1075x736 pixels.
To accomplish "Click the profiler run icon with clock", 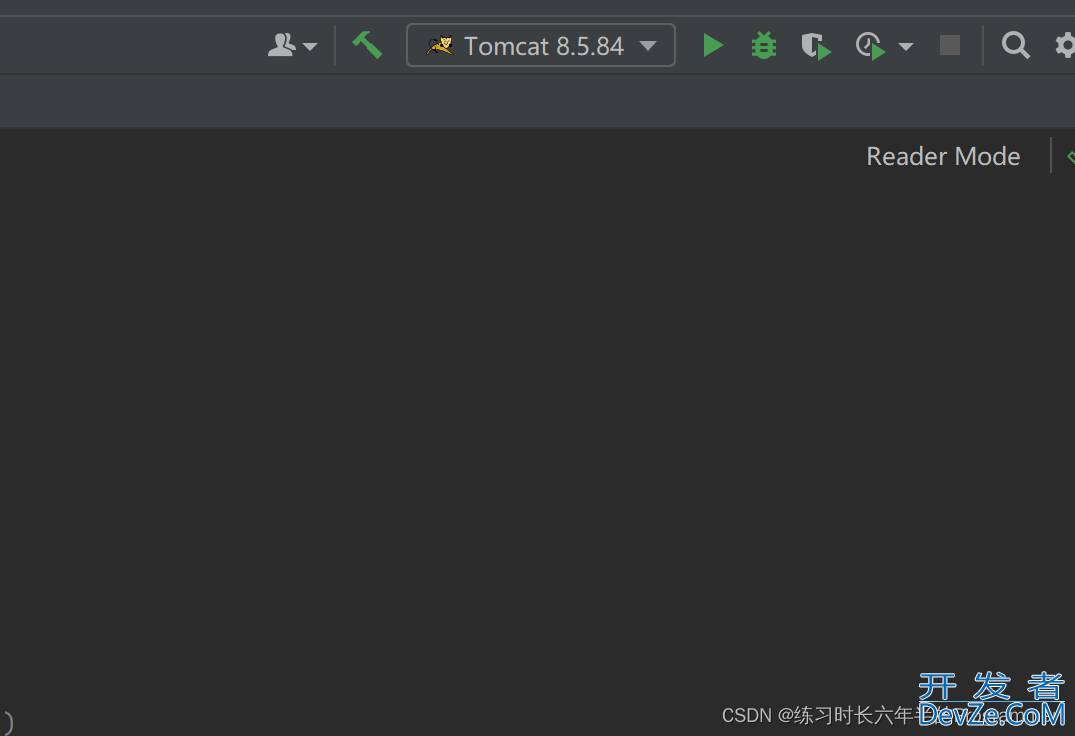I will pyautogui.click(x=871, y=47).
